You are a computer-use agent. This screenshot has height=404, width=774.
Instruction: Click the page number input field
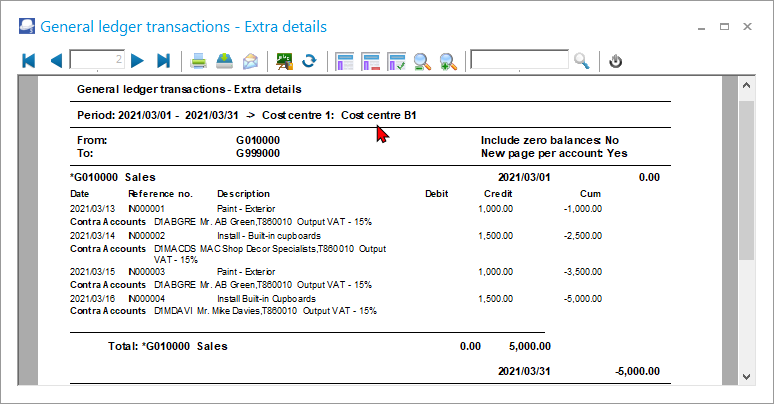pyautogui.click(x=97, y=61)
